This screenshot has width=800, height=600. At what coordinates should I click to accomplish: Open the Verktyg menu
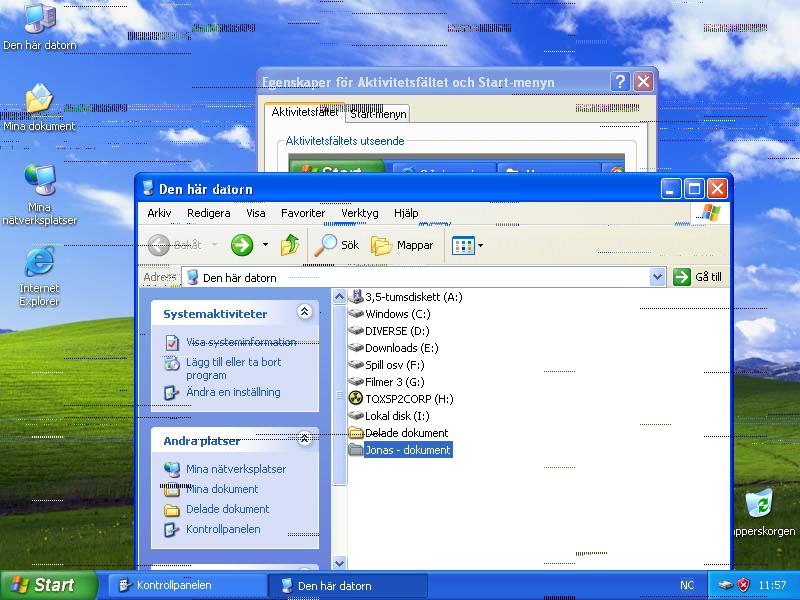pos(360,213)
